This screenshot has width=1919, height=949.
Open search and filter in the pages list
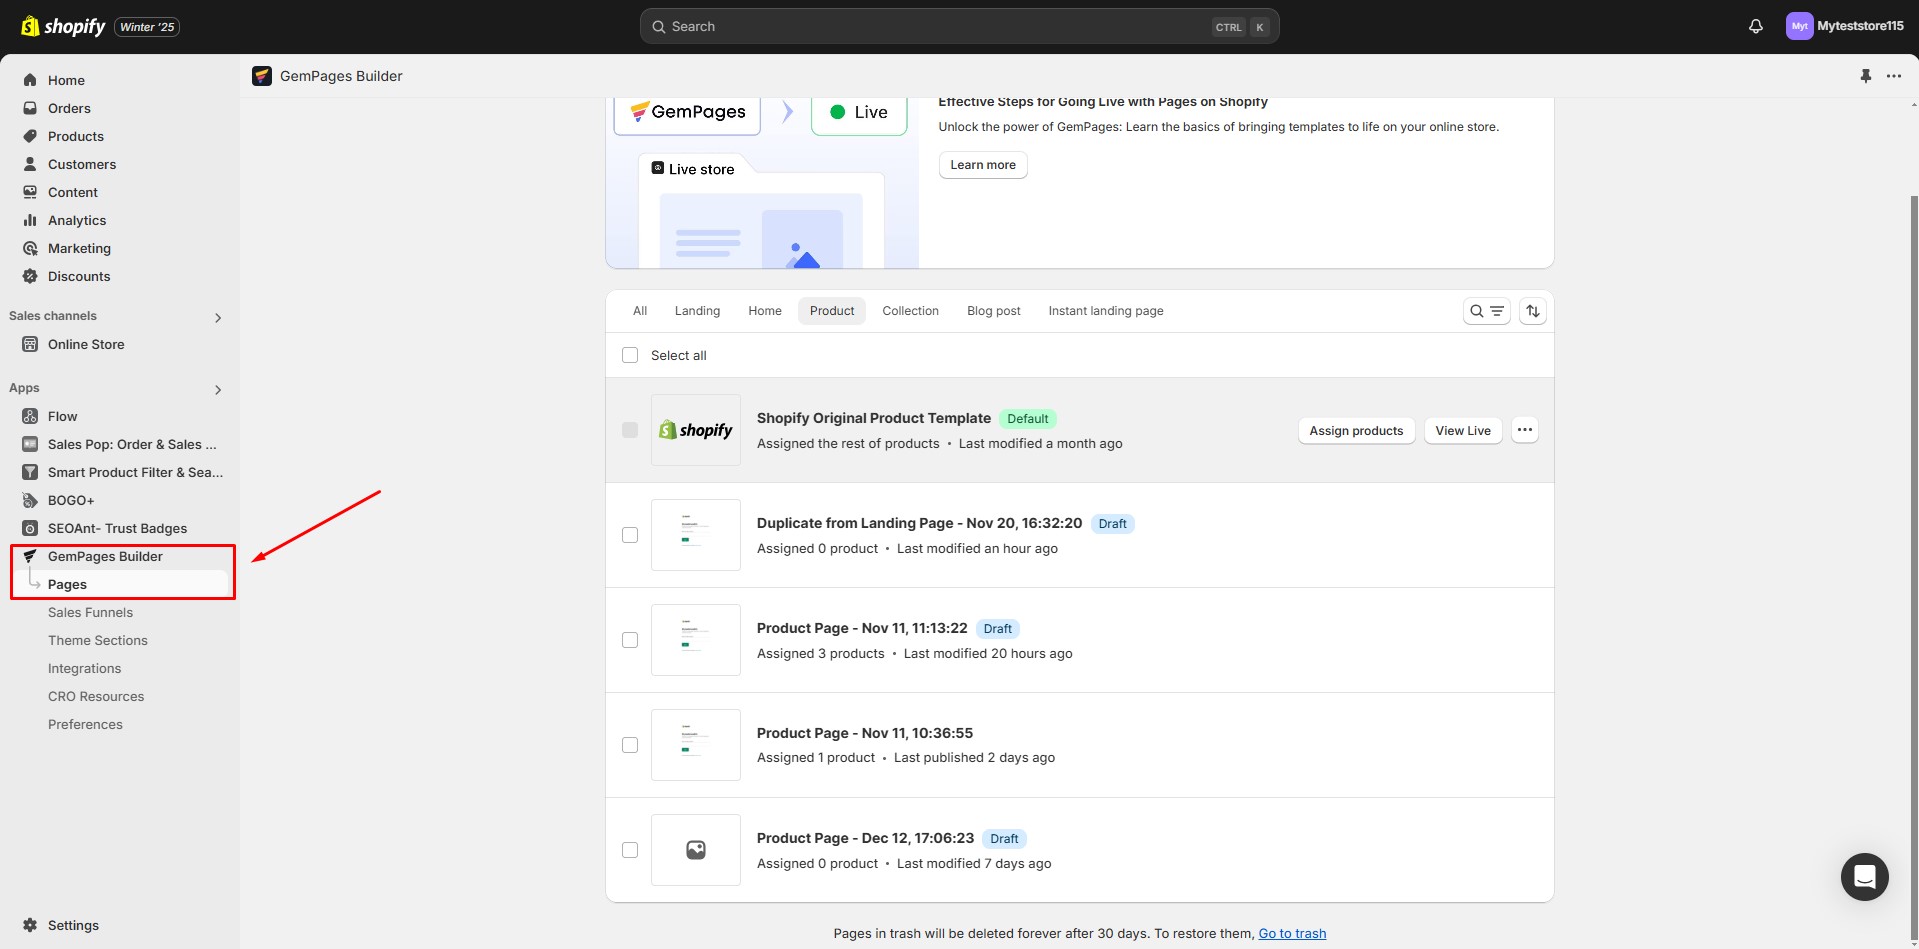tap(1487, 311)
